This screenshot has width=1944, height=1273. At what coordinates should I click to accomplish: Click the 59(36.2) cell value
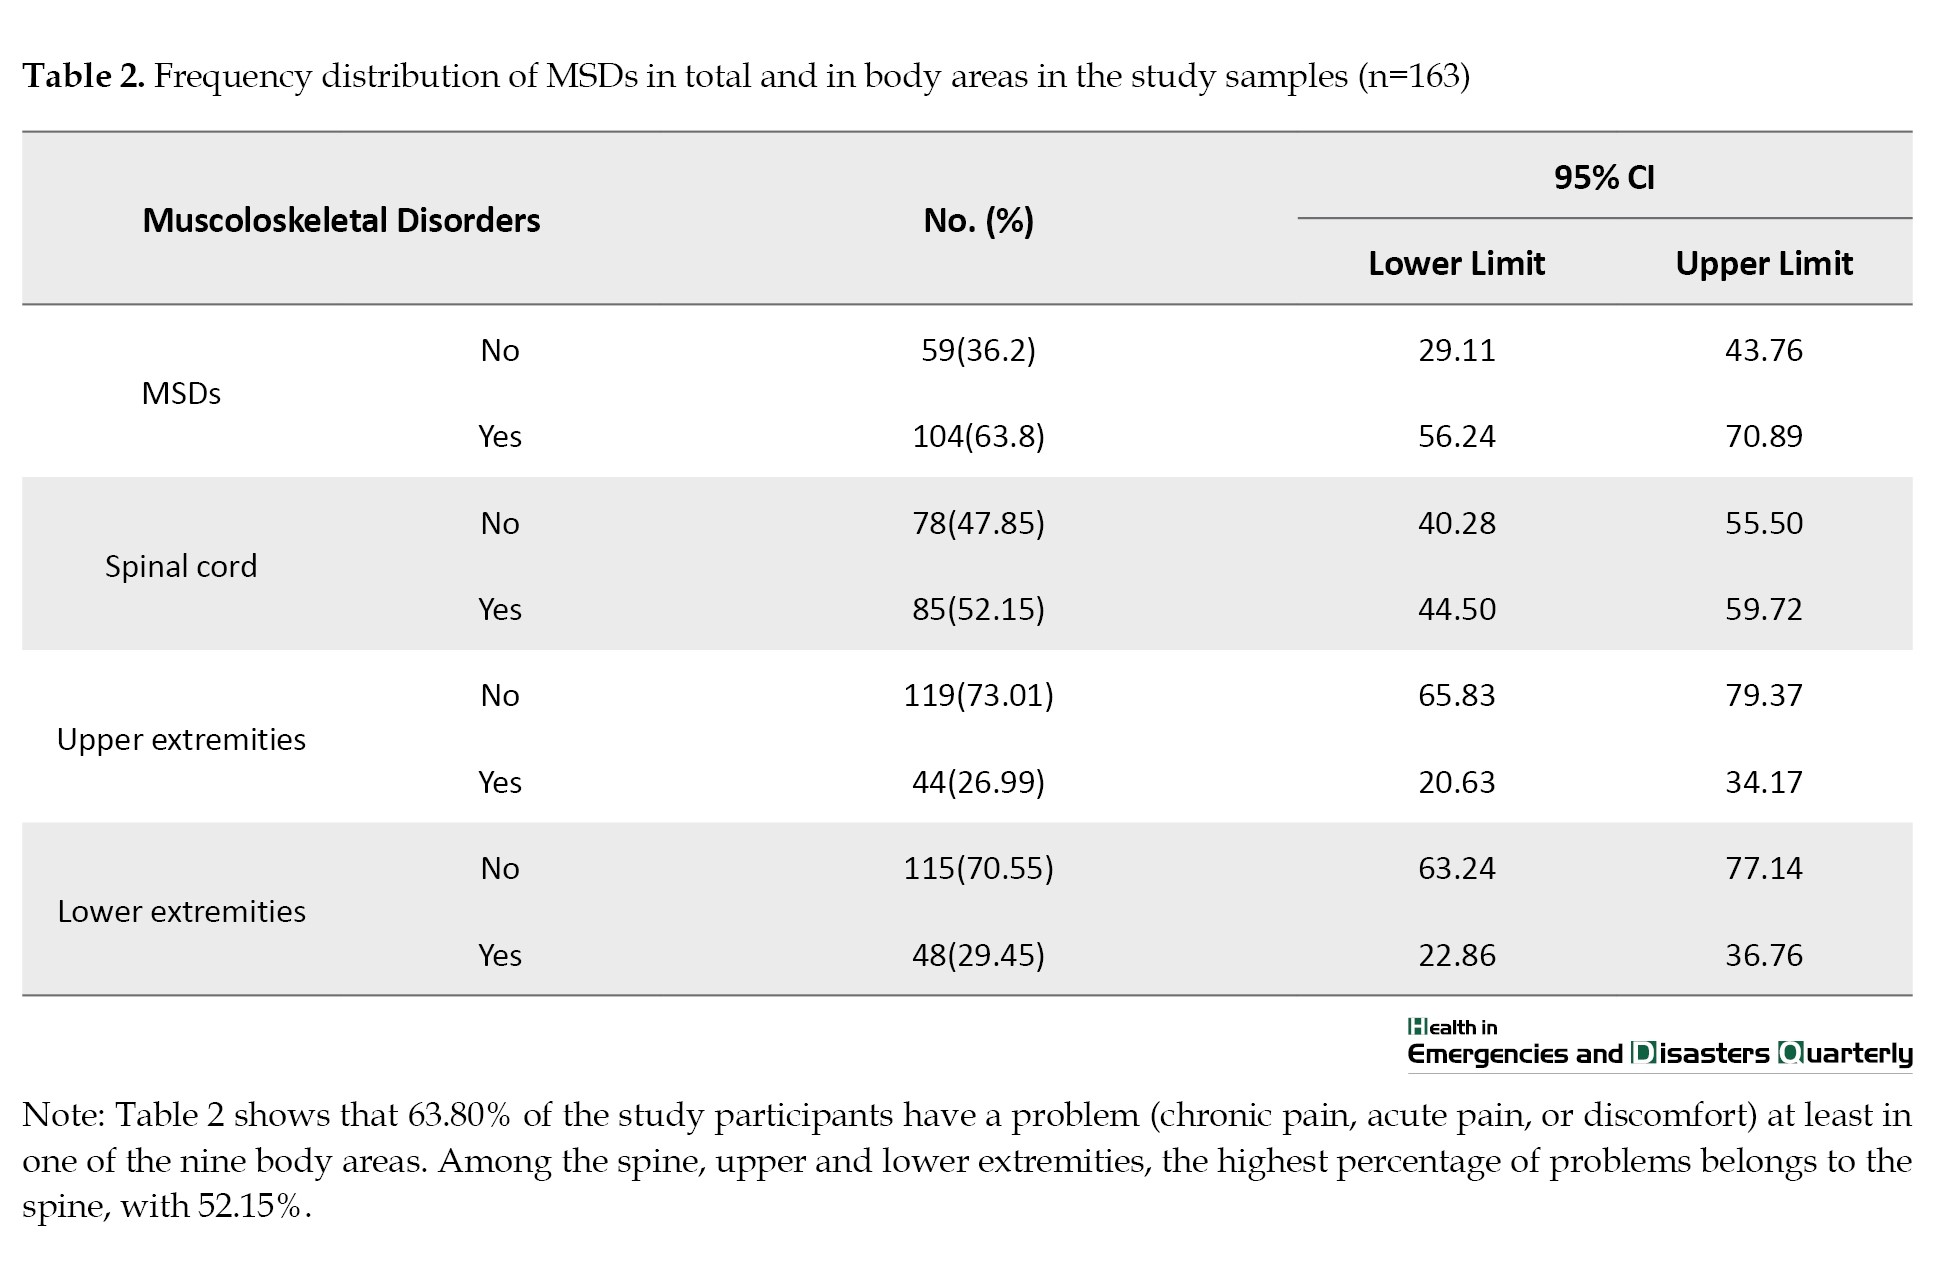point(978,350)
